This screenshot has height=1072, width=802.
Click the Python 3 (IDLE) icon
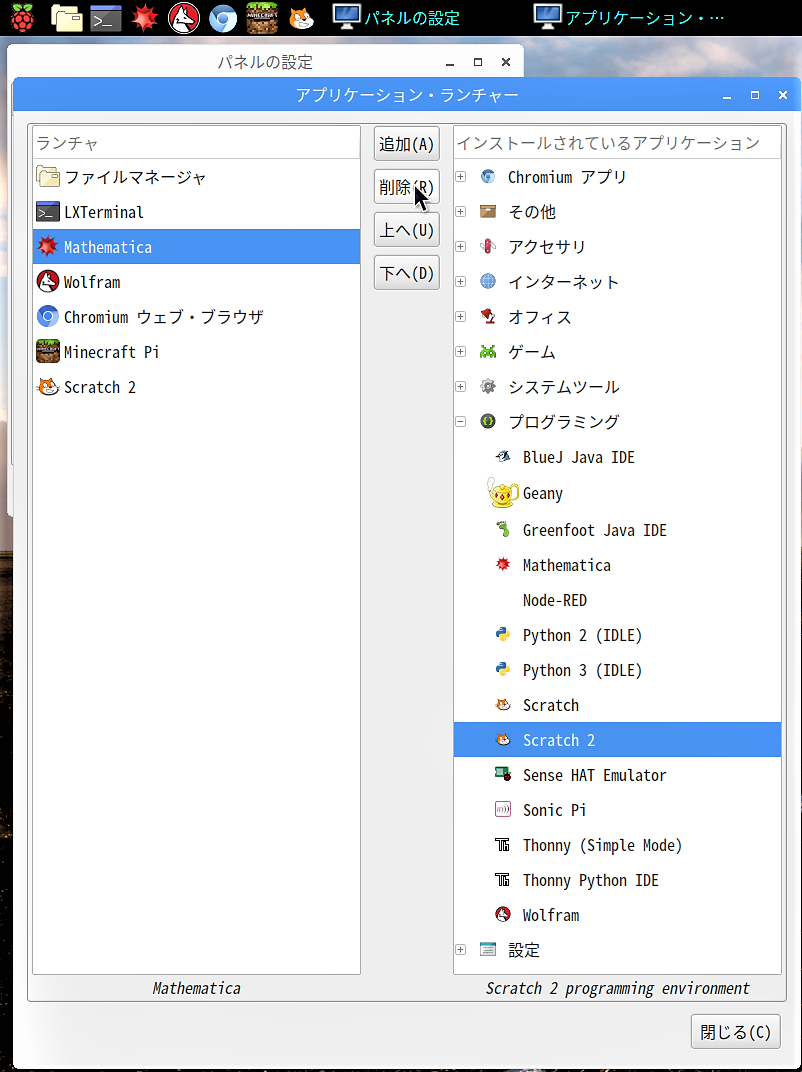click(503, 669)
